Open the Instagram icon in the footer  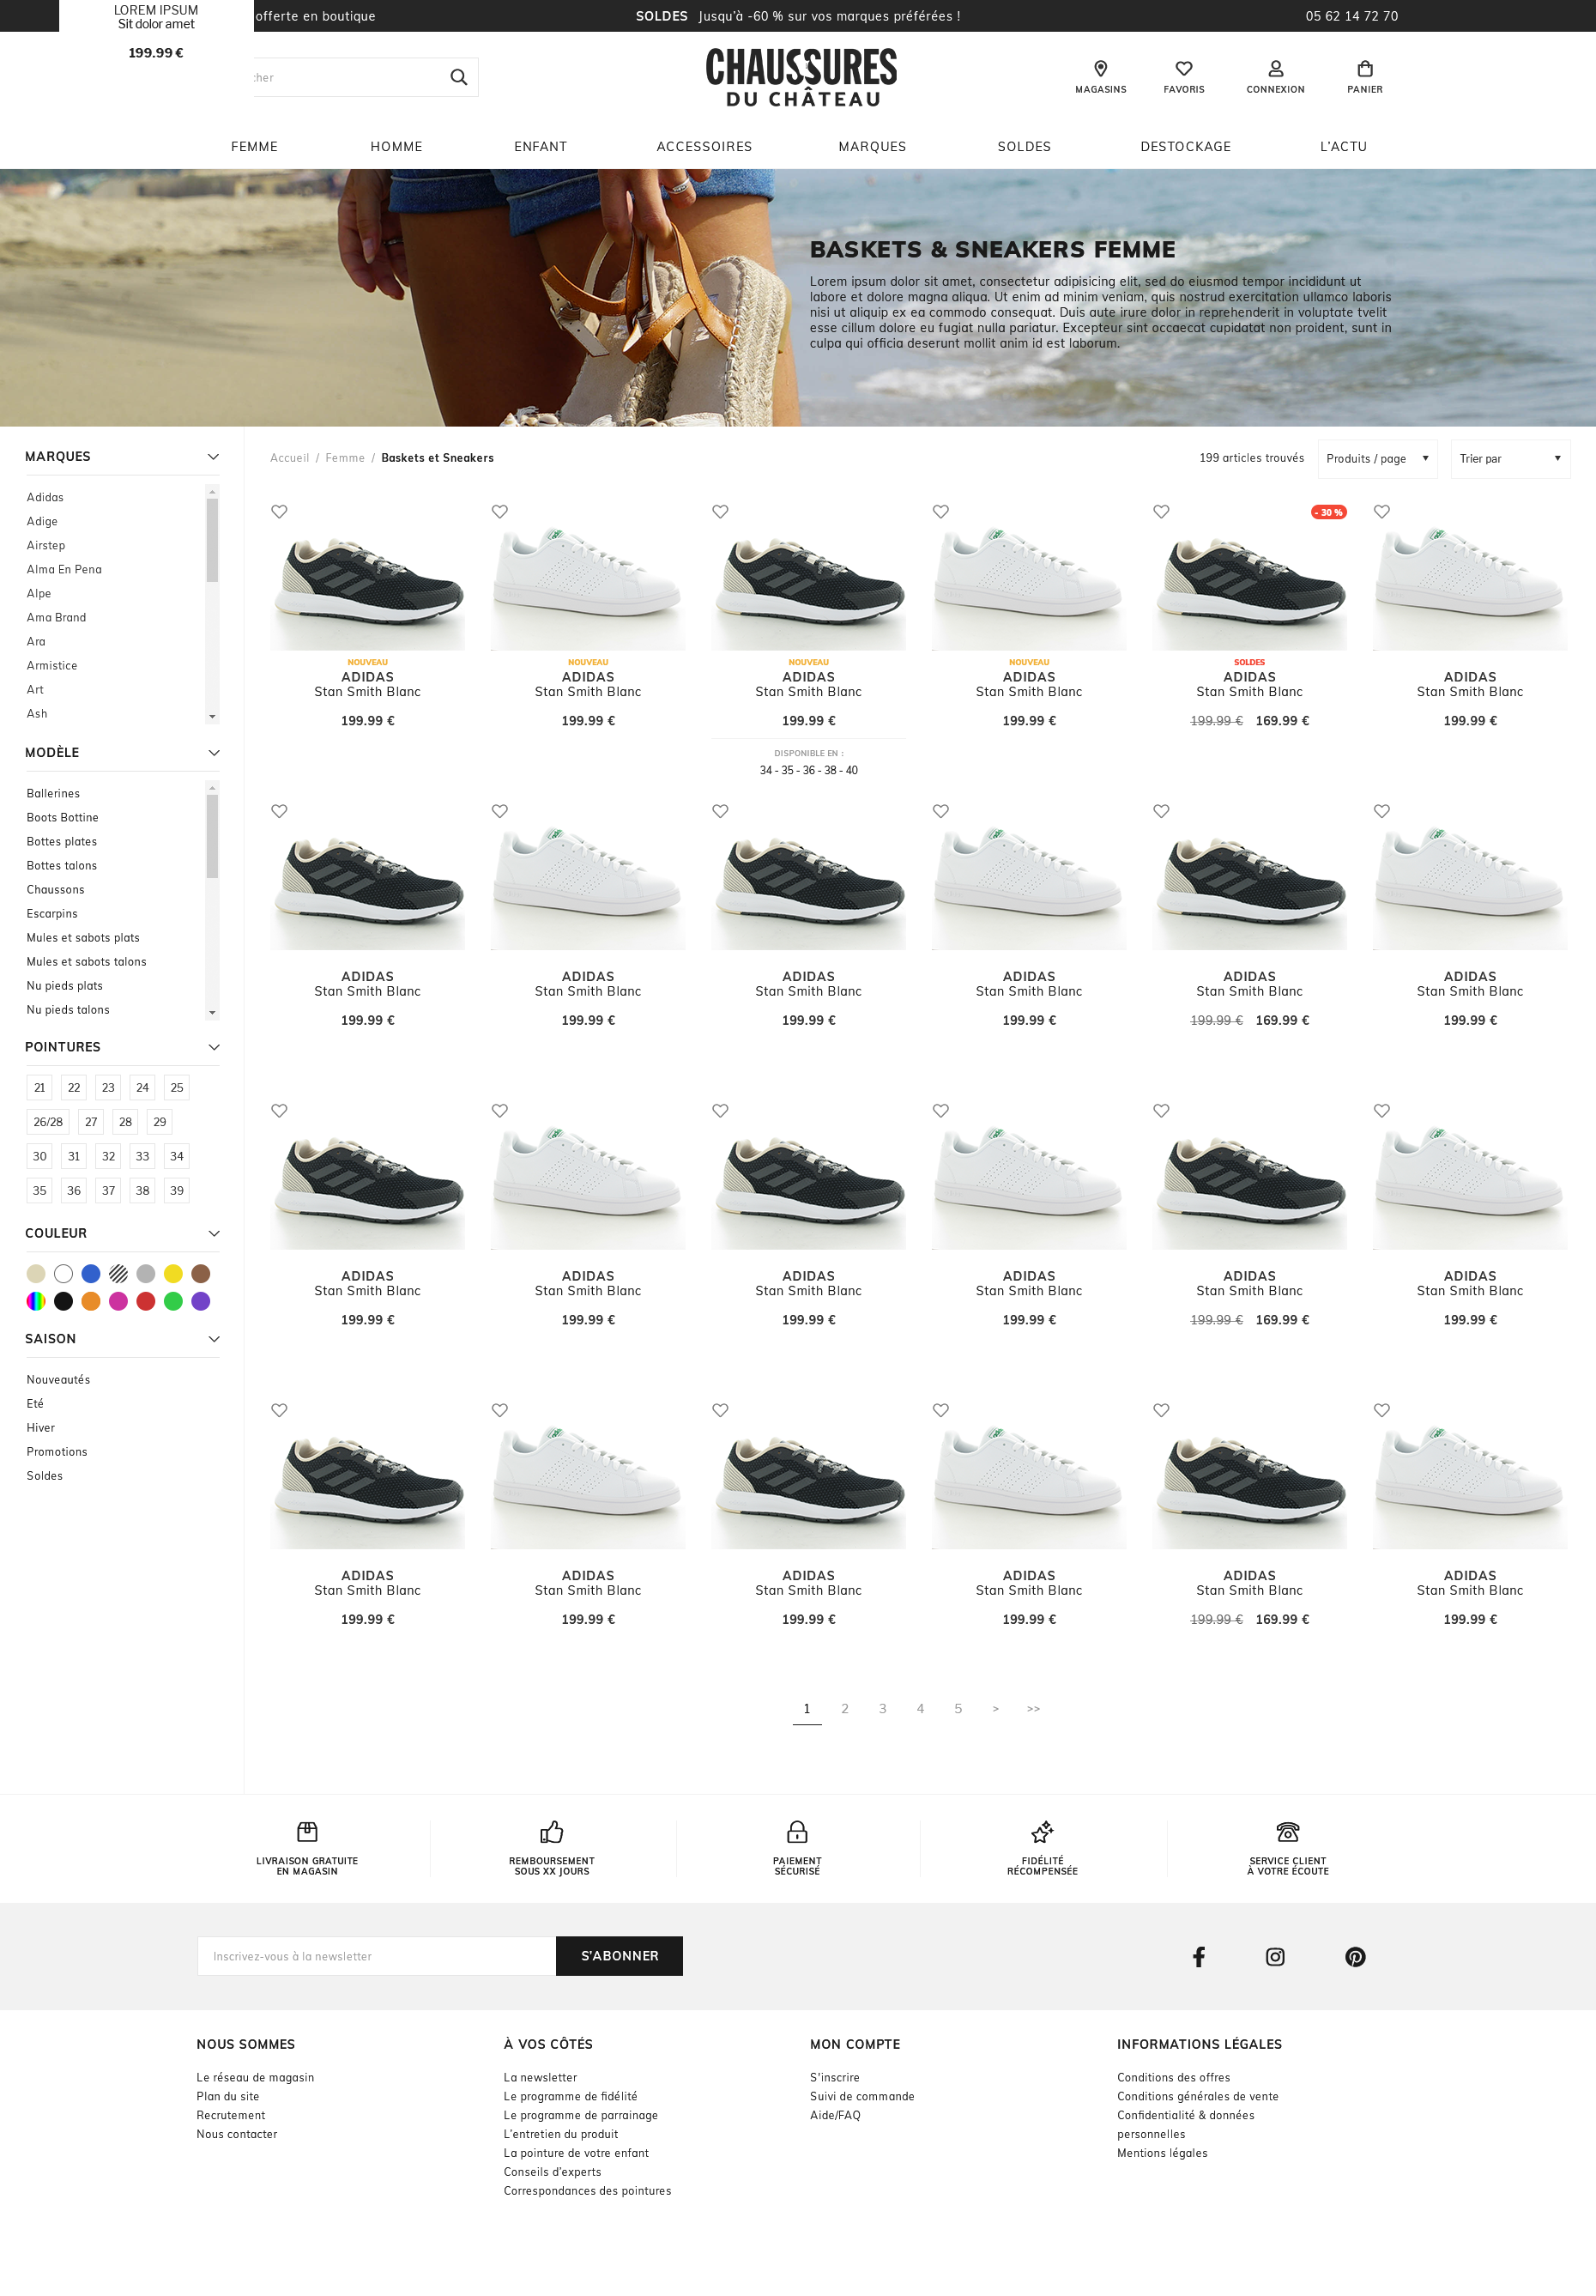(1275, 1956)
